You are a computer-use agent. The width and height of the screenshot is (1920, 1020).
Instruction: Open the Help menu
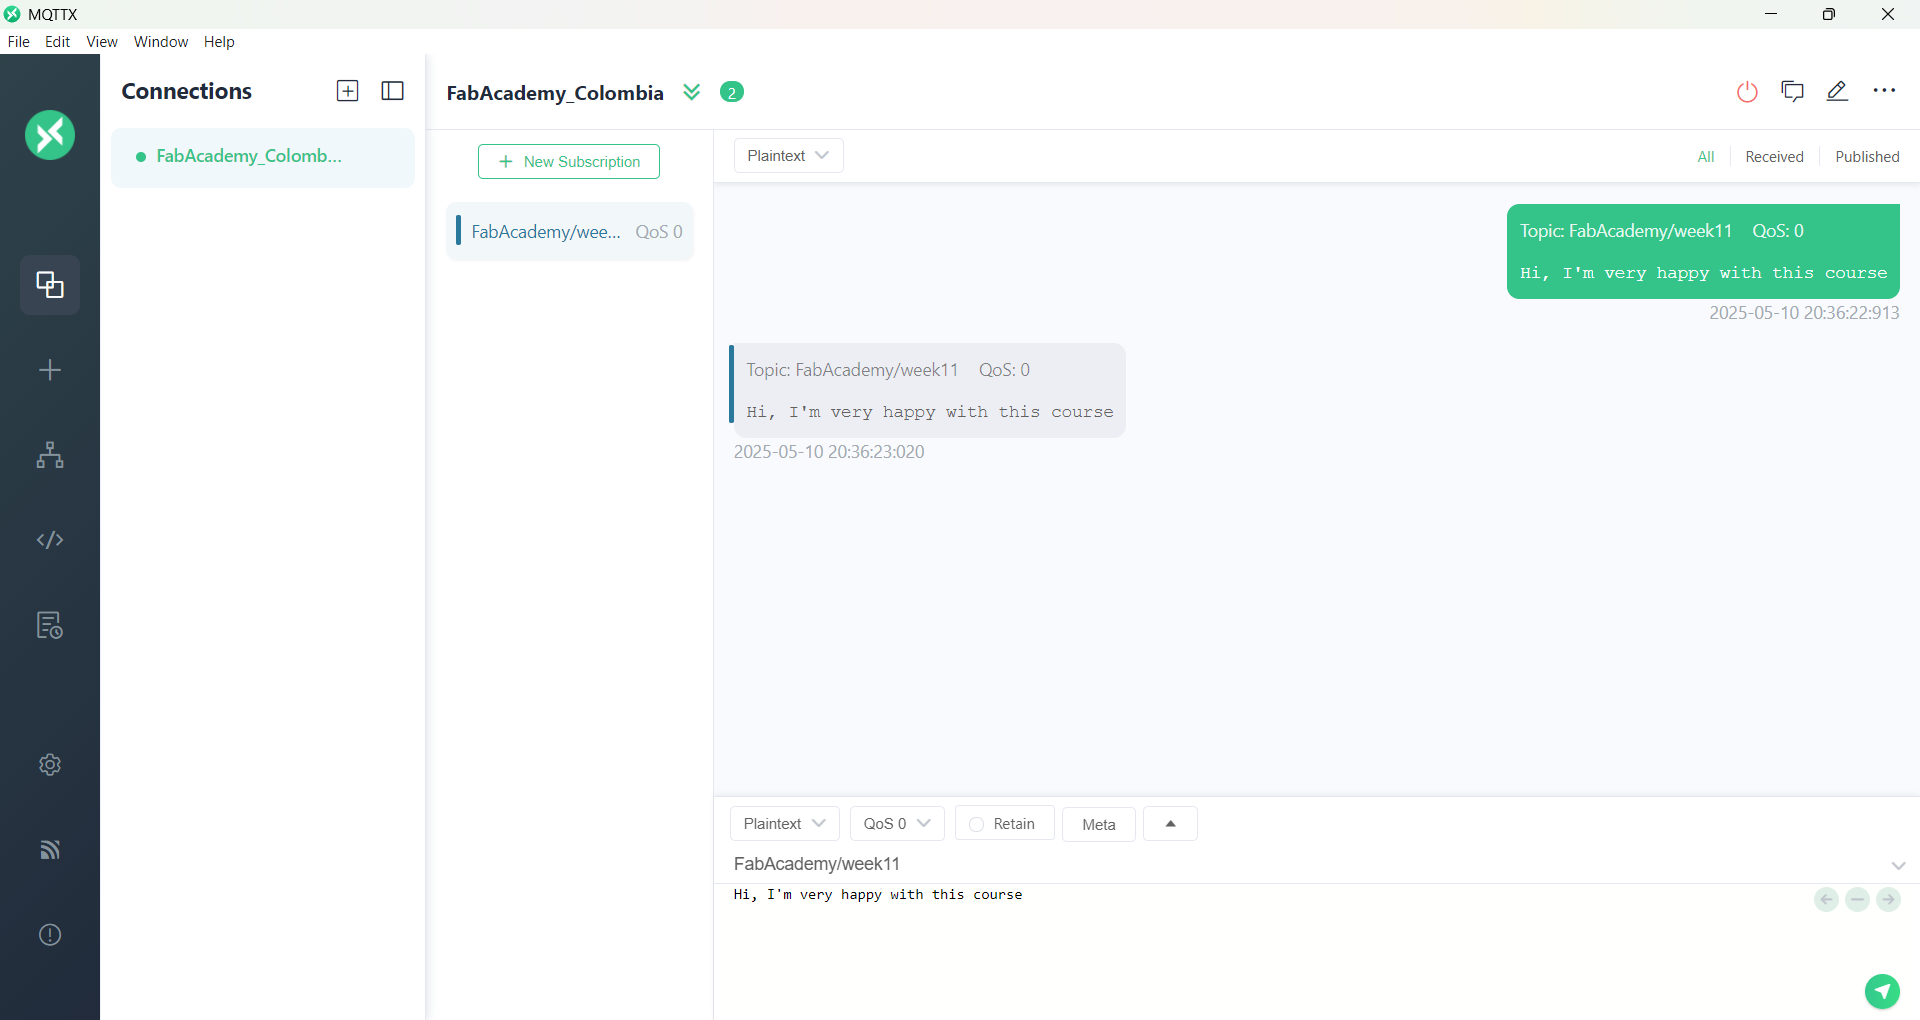219,42
